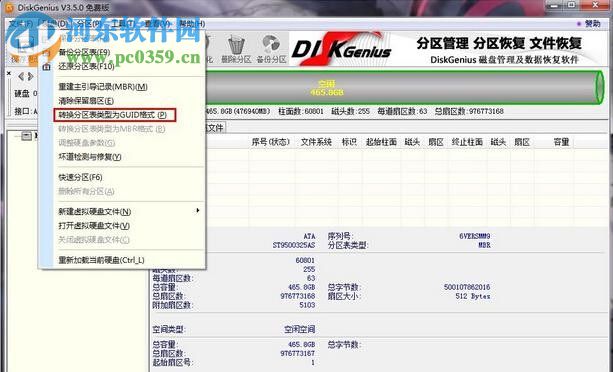
Task: Click the 序号(状态) column header
Action: pyautogui.click(x=270, y=142)
